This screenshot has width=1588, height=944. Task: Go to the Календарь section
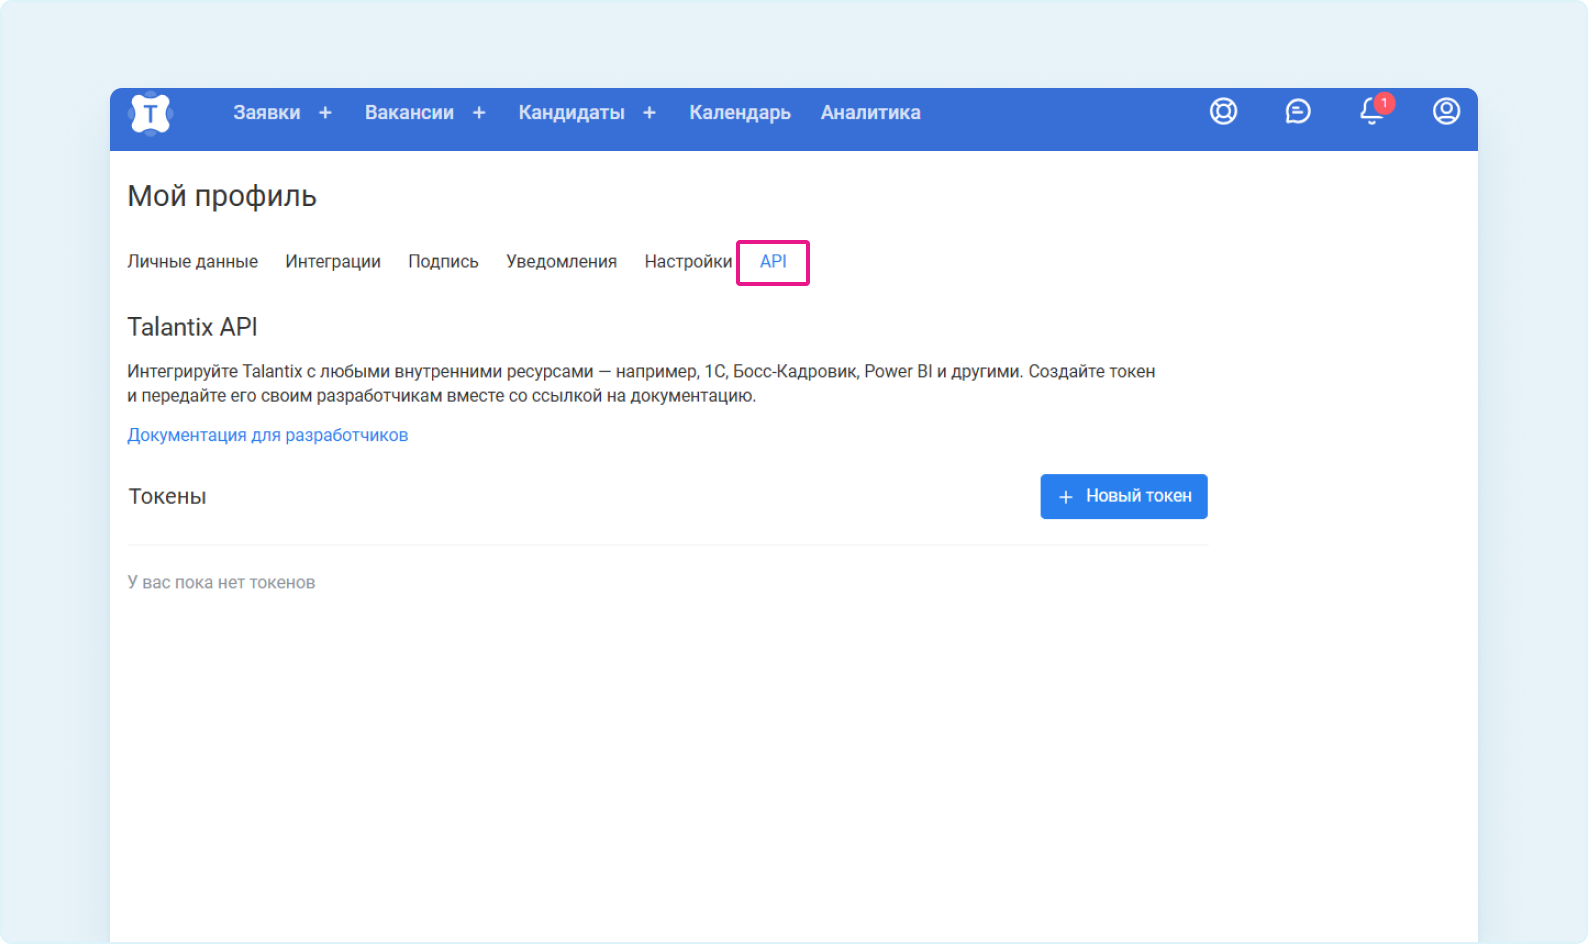pos(740,113)
